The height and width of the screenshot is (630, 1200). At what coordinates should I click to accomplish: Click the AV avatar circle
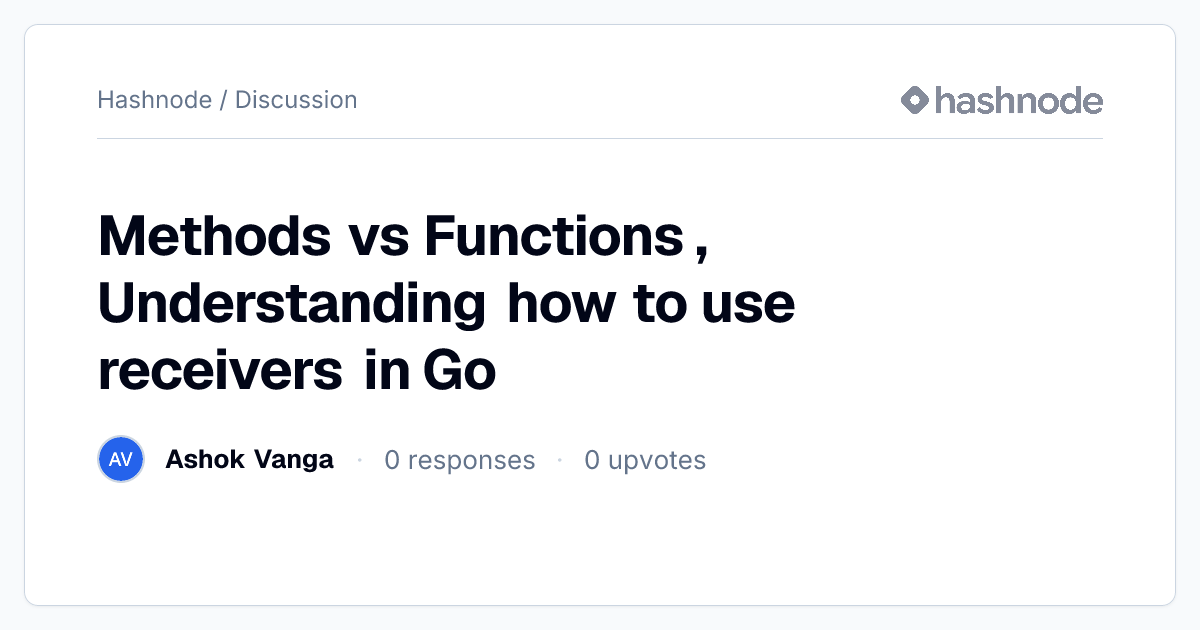121,460
